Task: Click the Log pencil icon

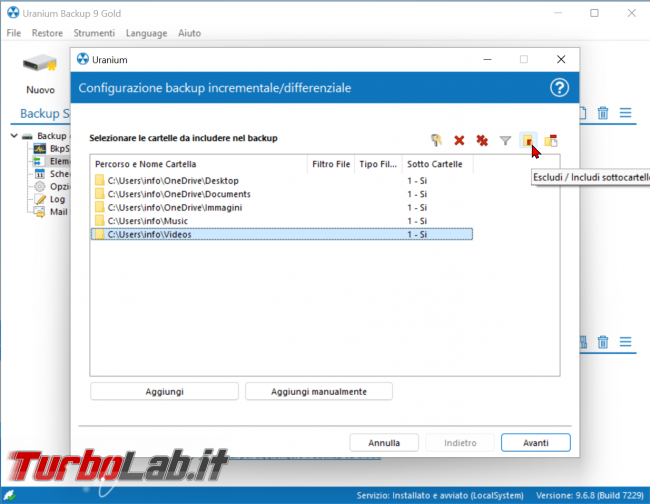Action: coord(40,199)
